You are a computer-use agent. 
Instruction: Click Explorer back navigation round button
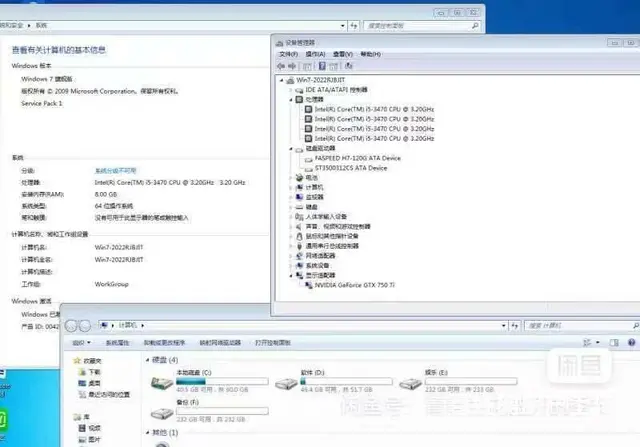[71, 326]
